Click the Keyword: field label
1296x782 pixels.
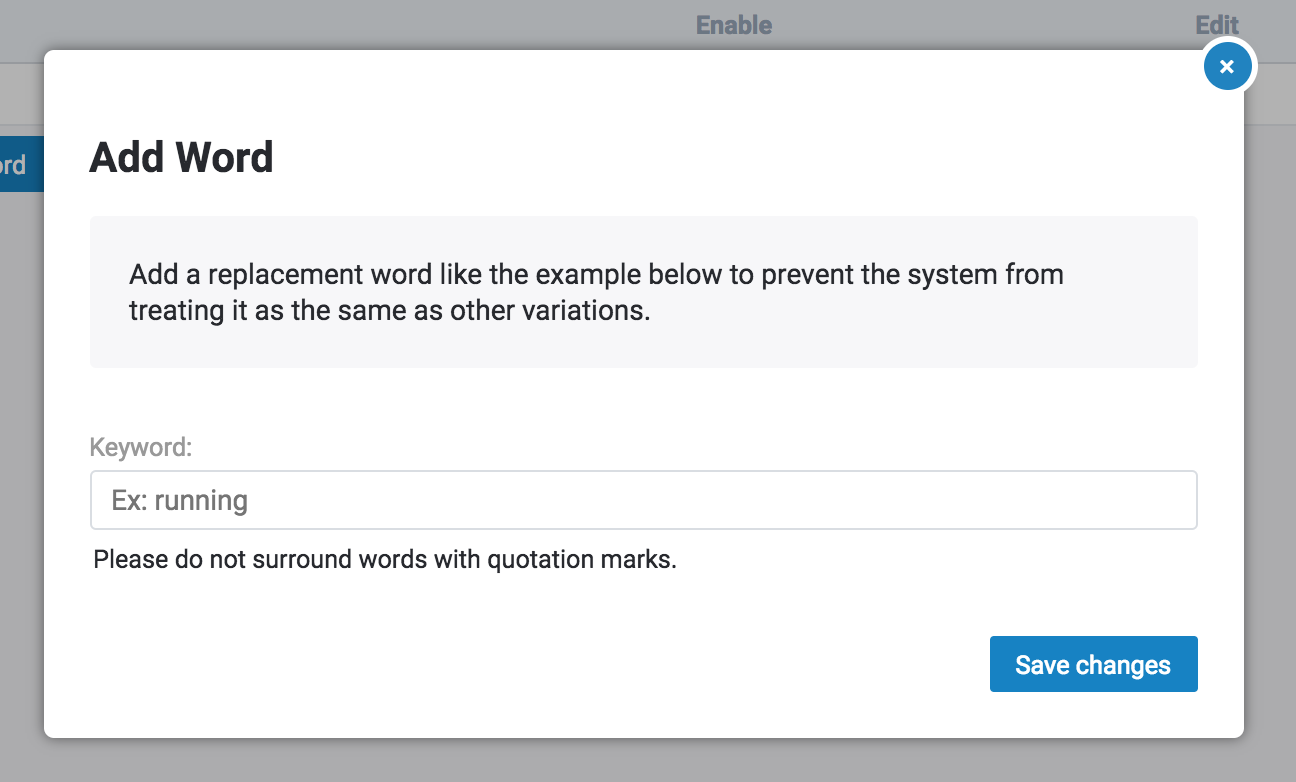[x=140, y=447]
